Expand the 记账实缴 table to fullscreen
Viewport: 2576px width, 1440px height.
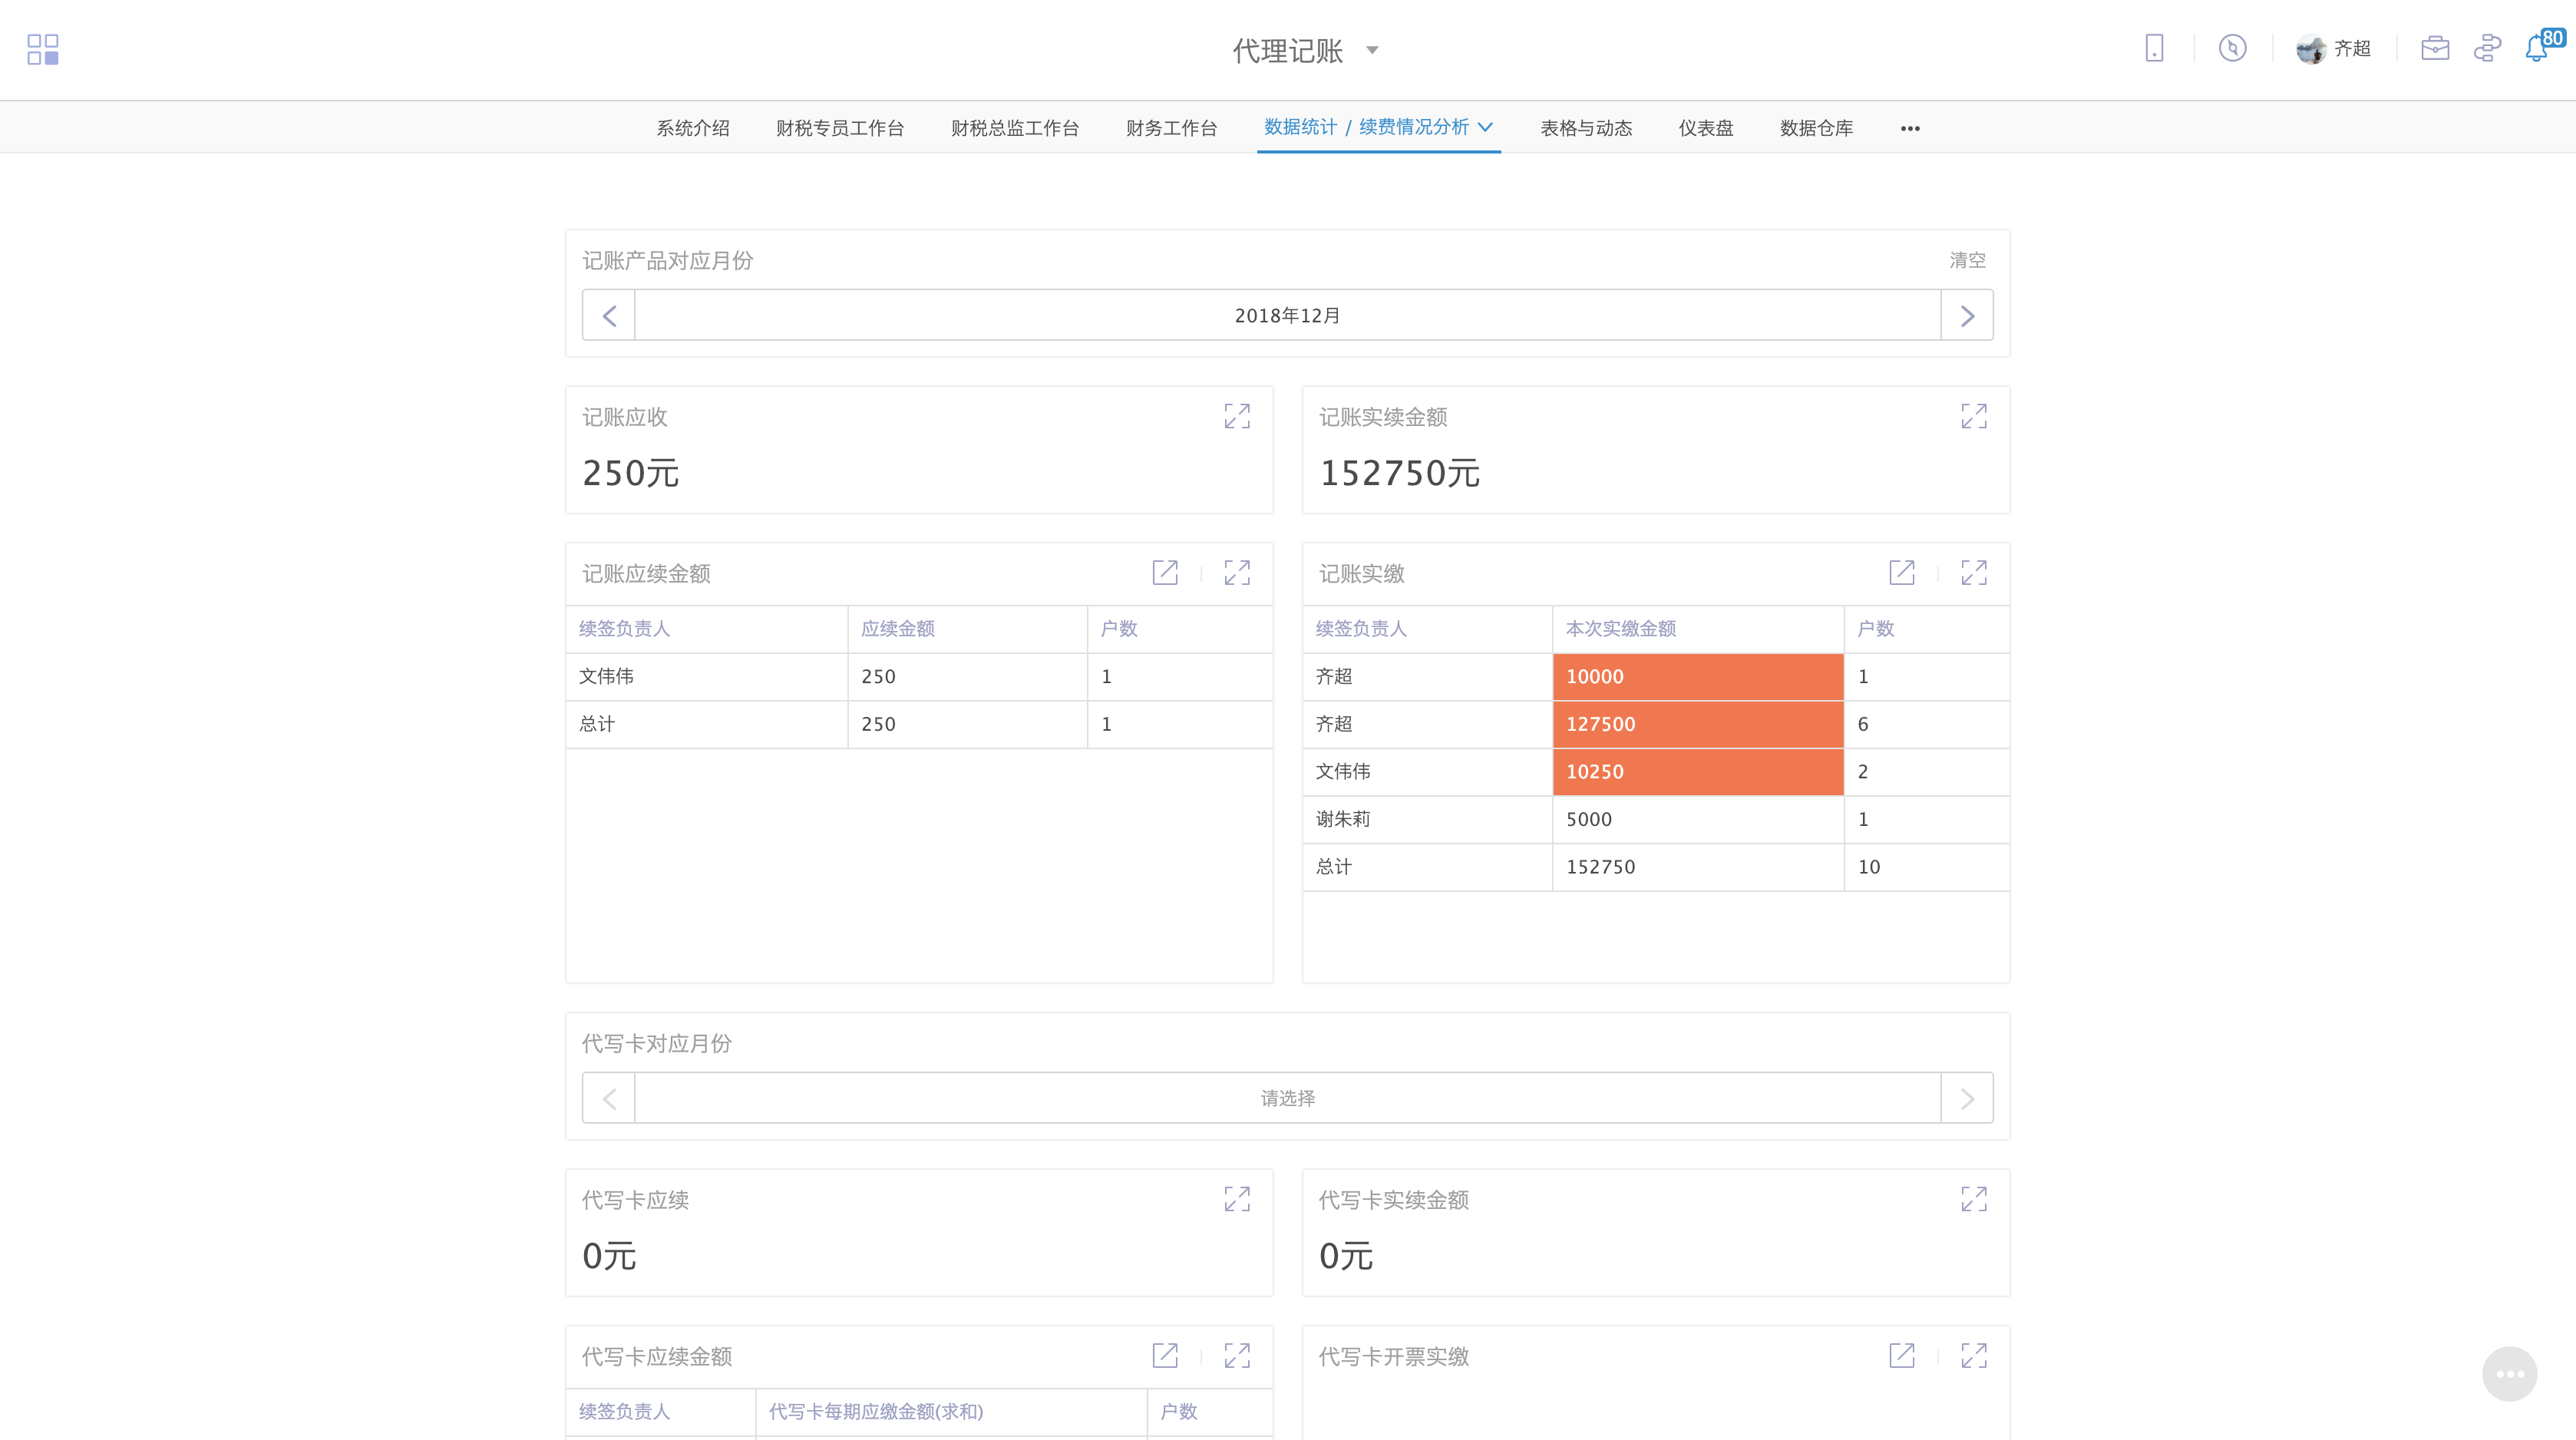[x=1974, y=572]
